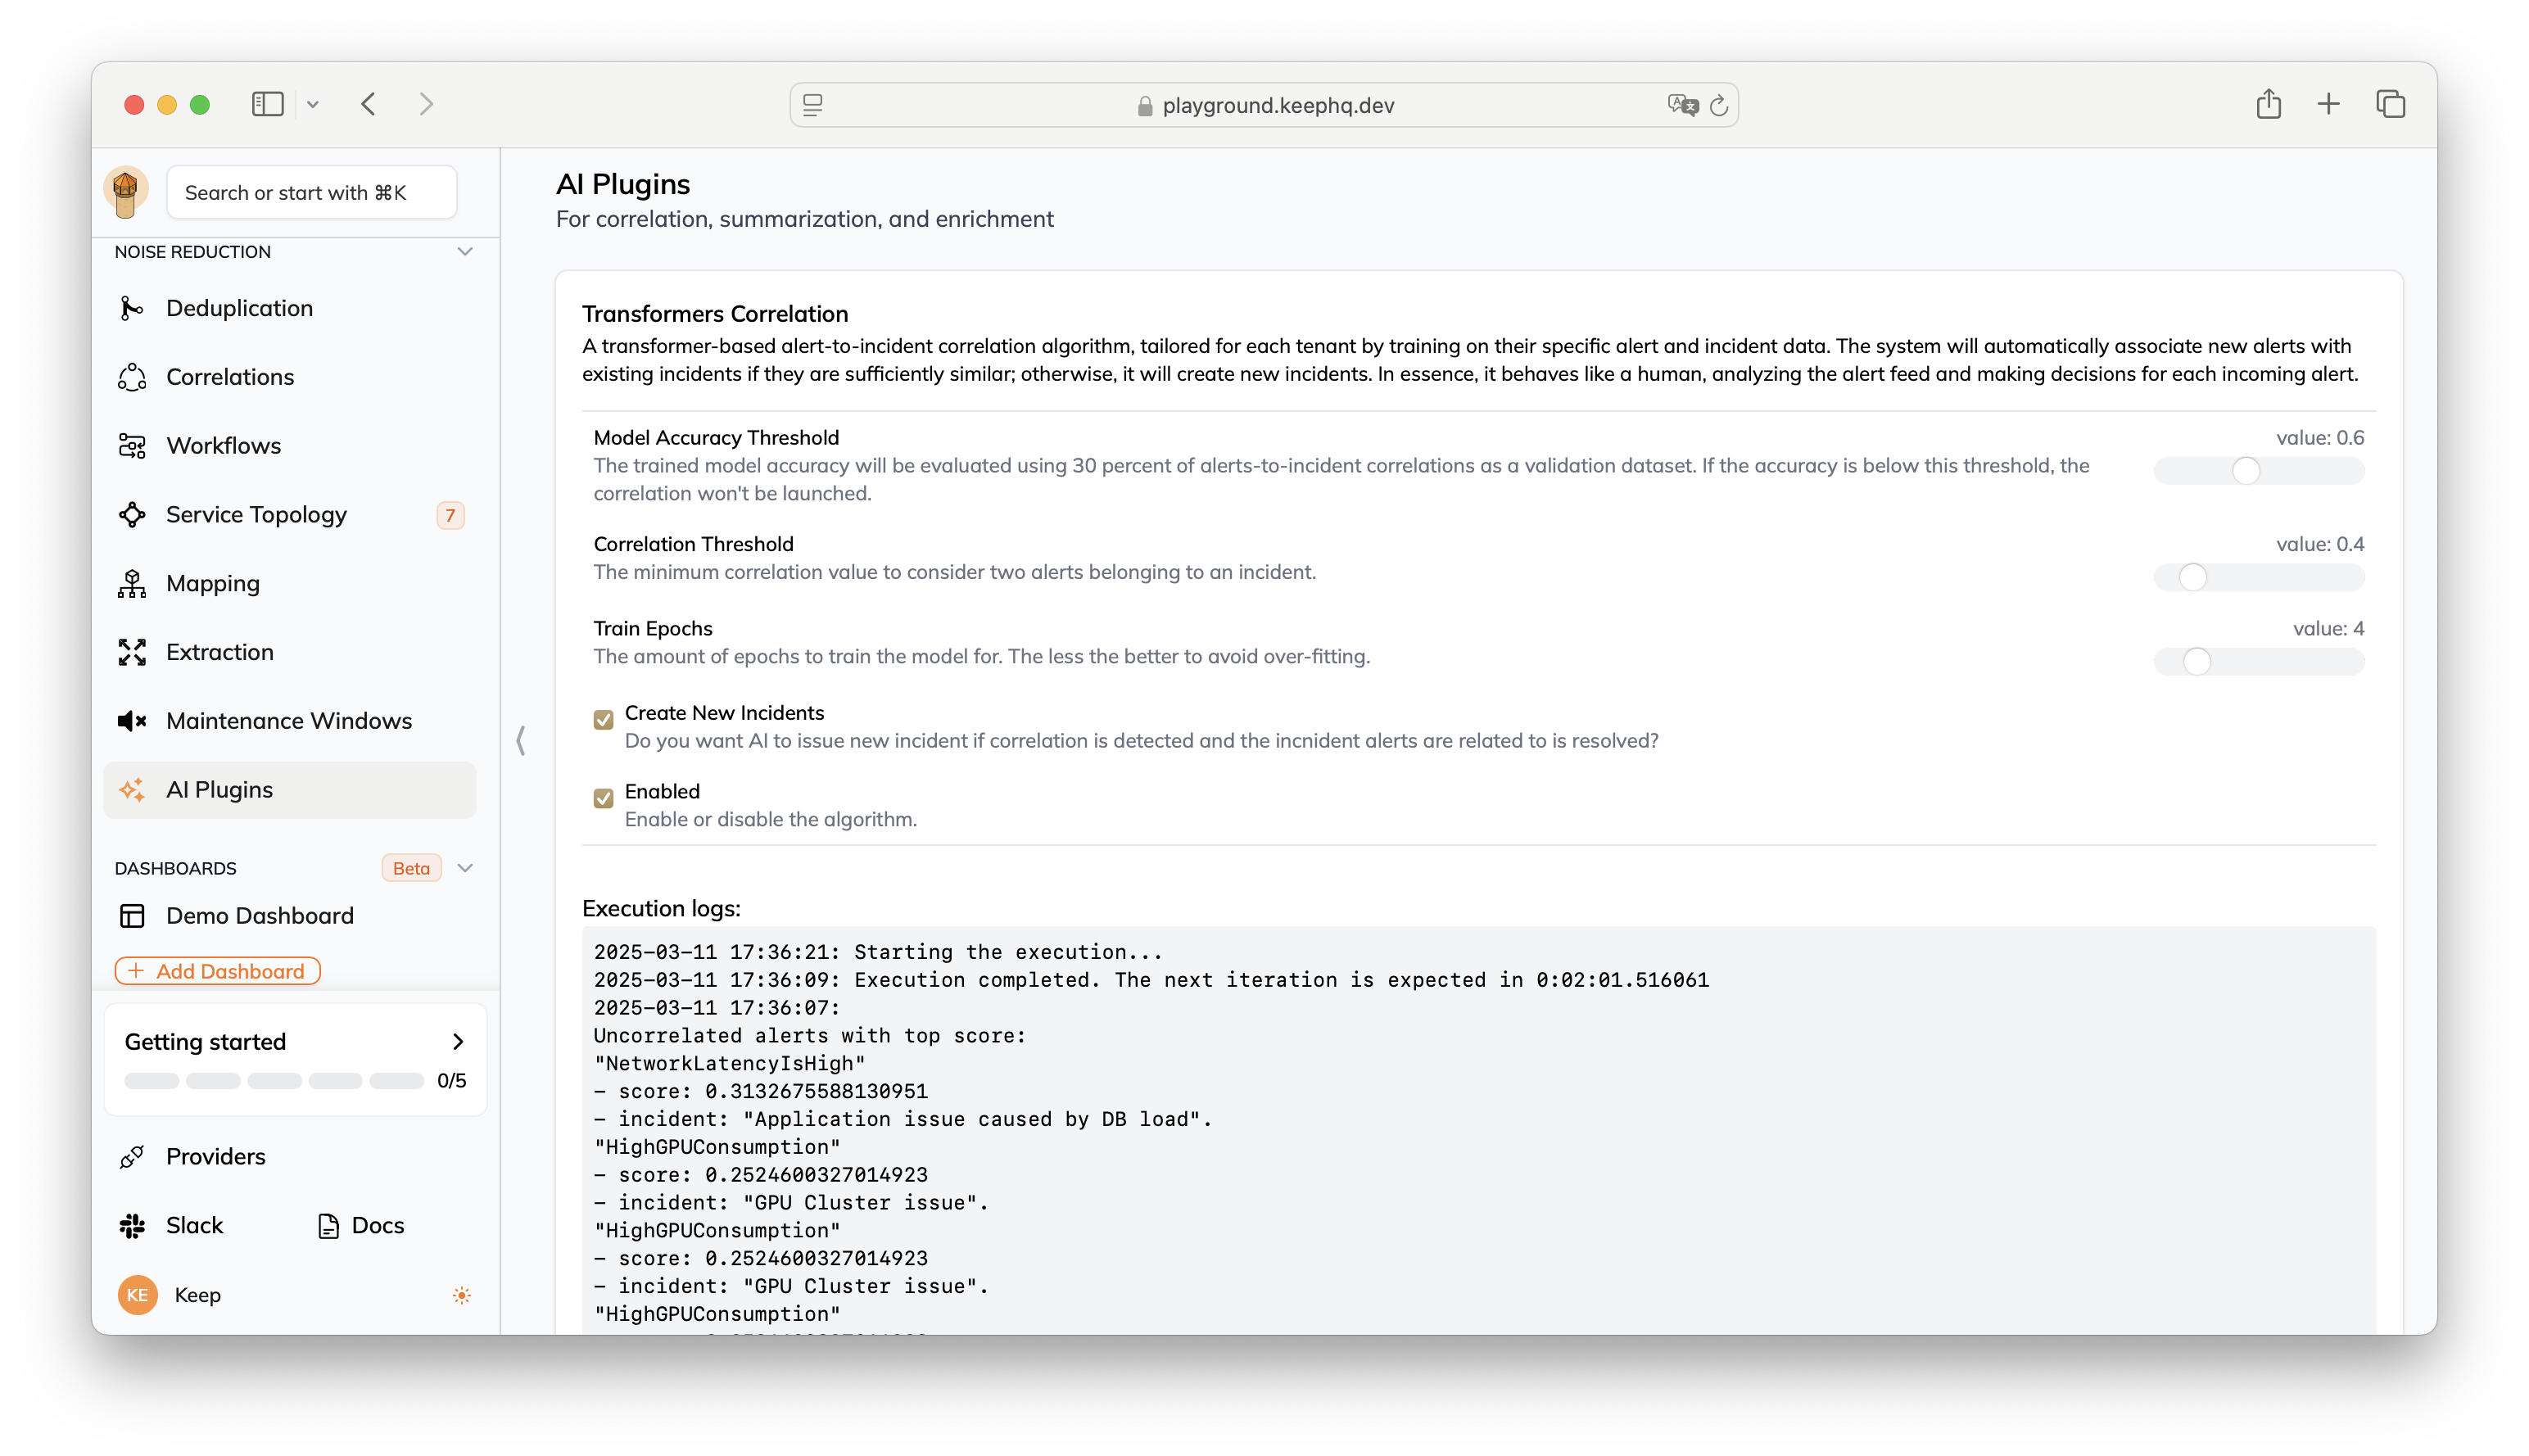Open the browser Share menu
Viewport: 2529px width, 1456px height.
[2268, 104]
